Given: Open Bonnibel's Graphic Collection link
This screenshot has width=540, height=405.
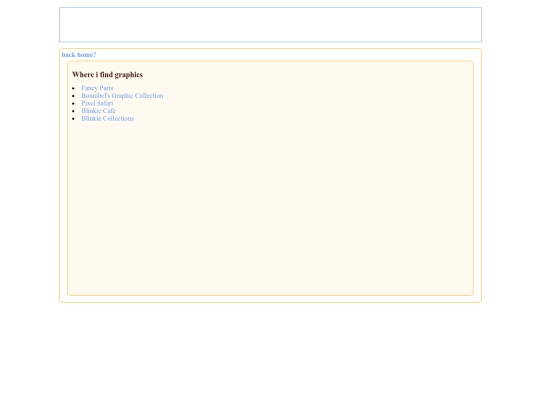Looking at the screenshot, I should click(x=122, y=96).
